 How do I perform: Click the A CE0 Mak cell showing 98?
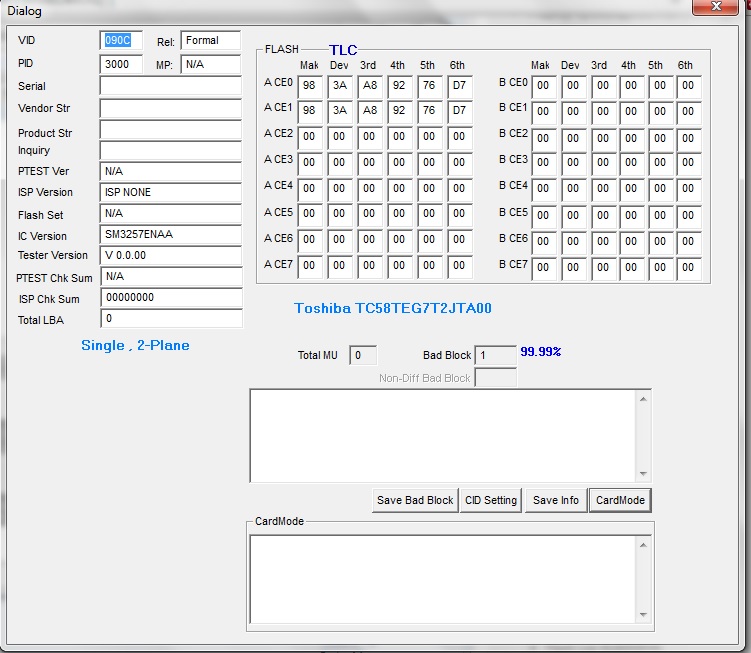tap(310, 87)
